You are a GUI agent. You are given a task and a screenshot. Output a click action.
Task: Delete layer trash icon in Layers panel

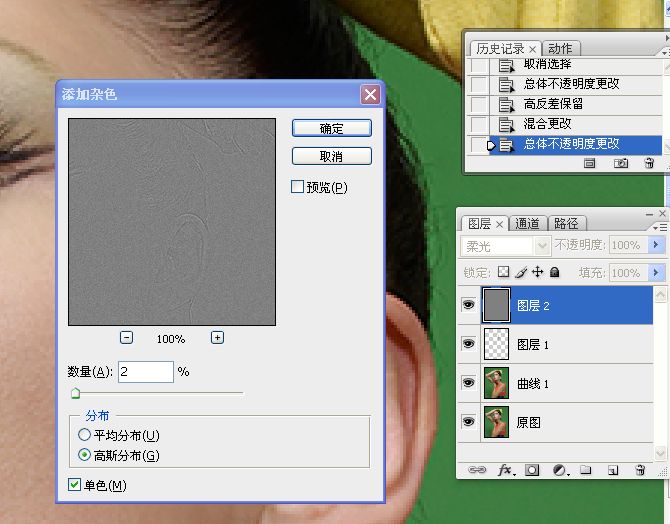[x=640, y=470]
